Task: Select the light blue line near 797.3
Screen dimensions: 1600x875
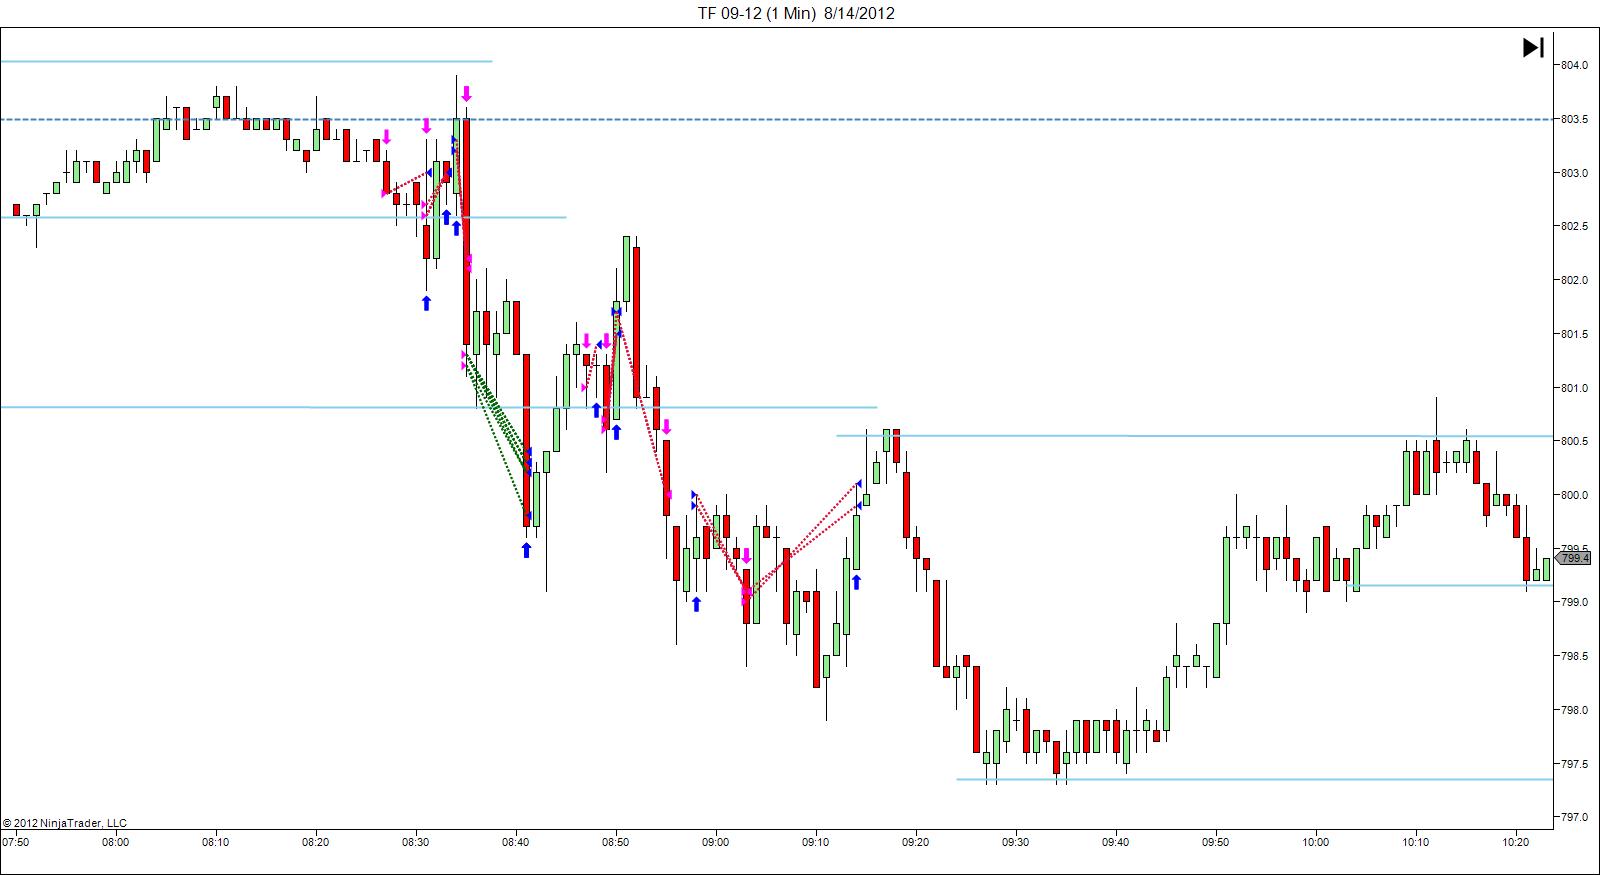Action: (1254, 779)
